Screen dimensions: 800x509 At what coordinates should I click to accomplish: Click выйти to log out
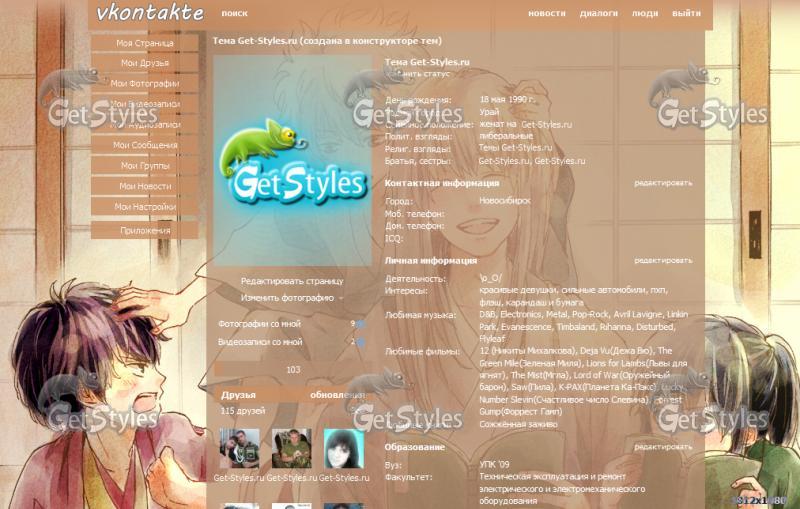tap(686, 13)
